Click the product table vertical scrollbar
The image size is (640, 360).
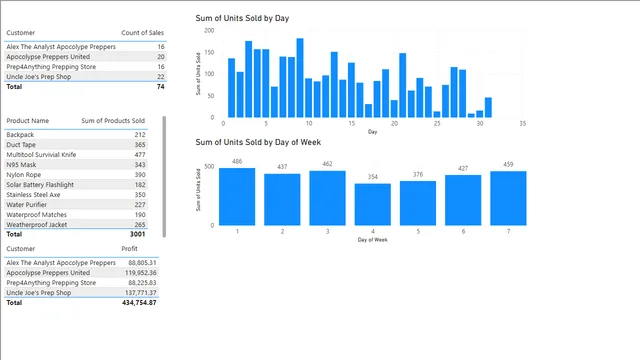164,176
